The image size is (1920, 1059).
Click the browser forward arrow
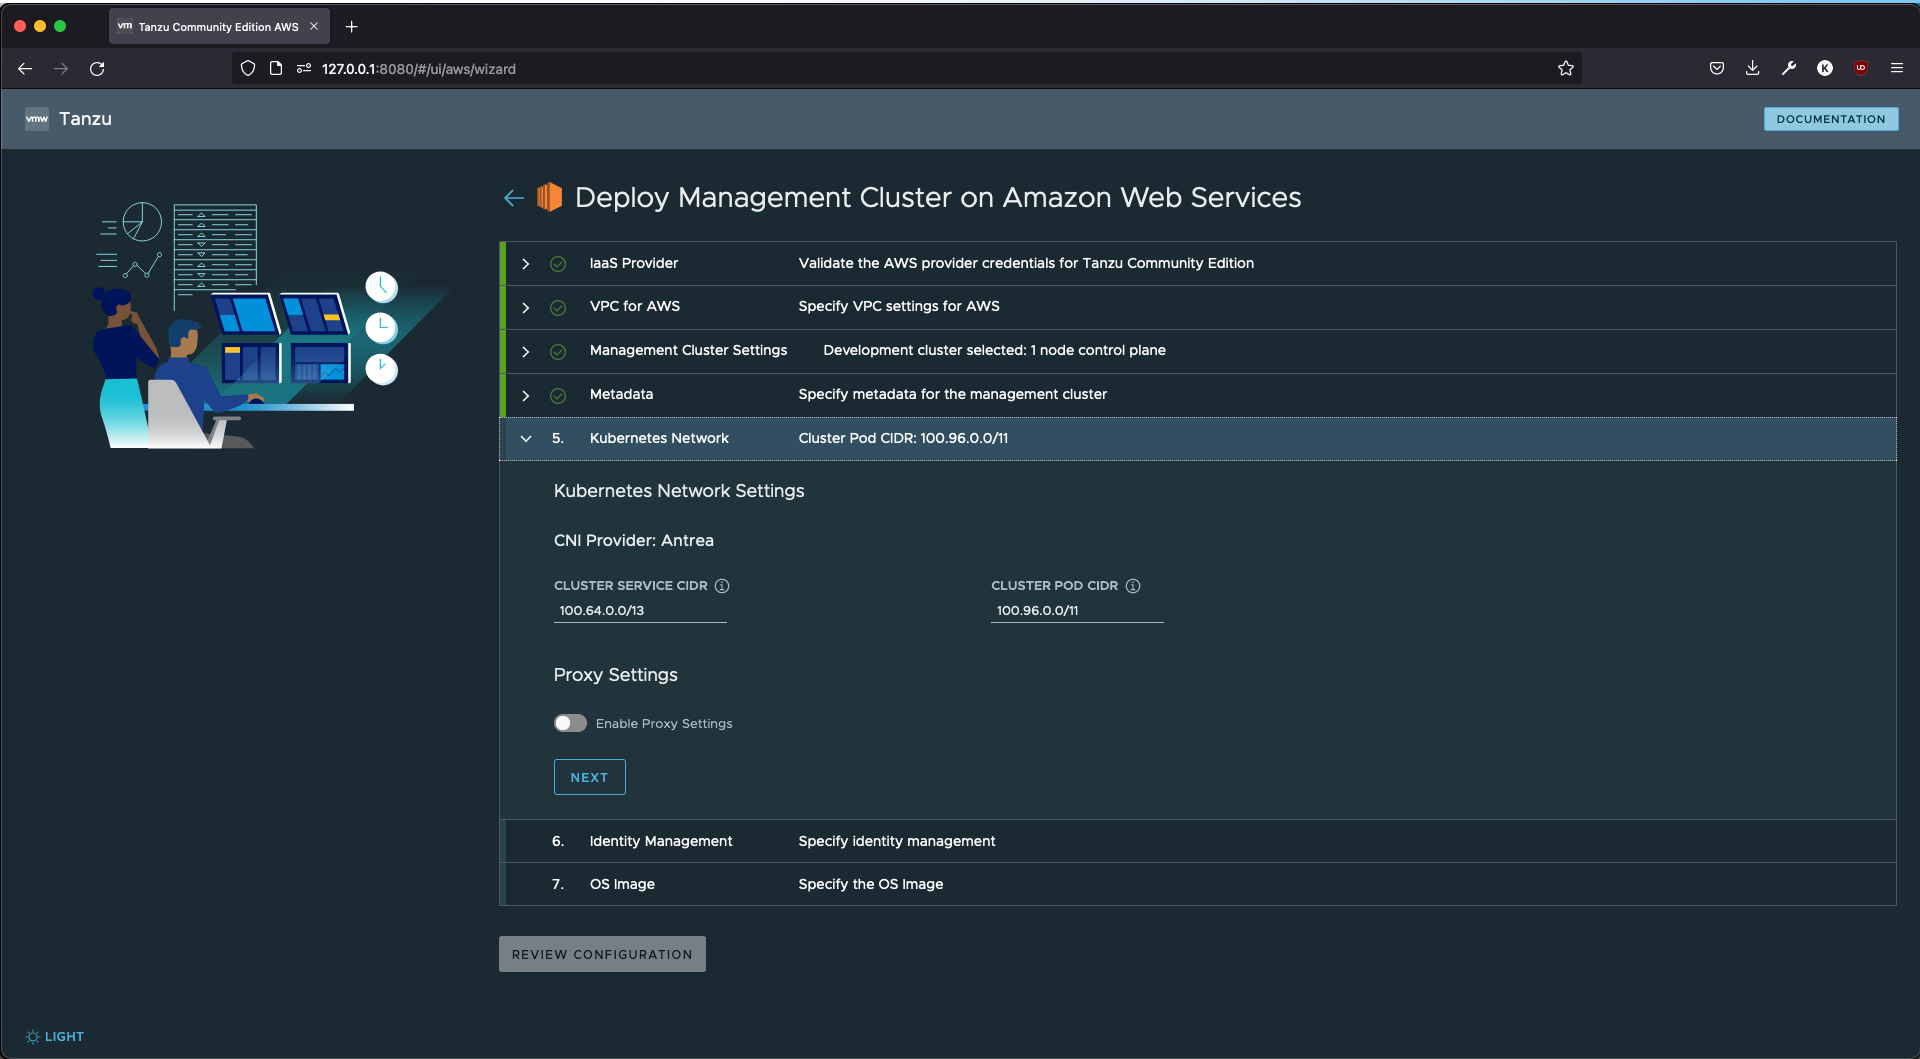(x=61, y=69)
